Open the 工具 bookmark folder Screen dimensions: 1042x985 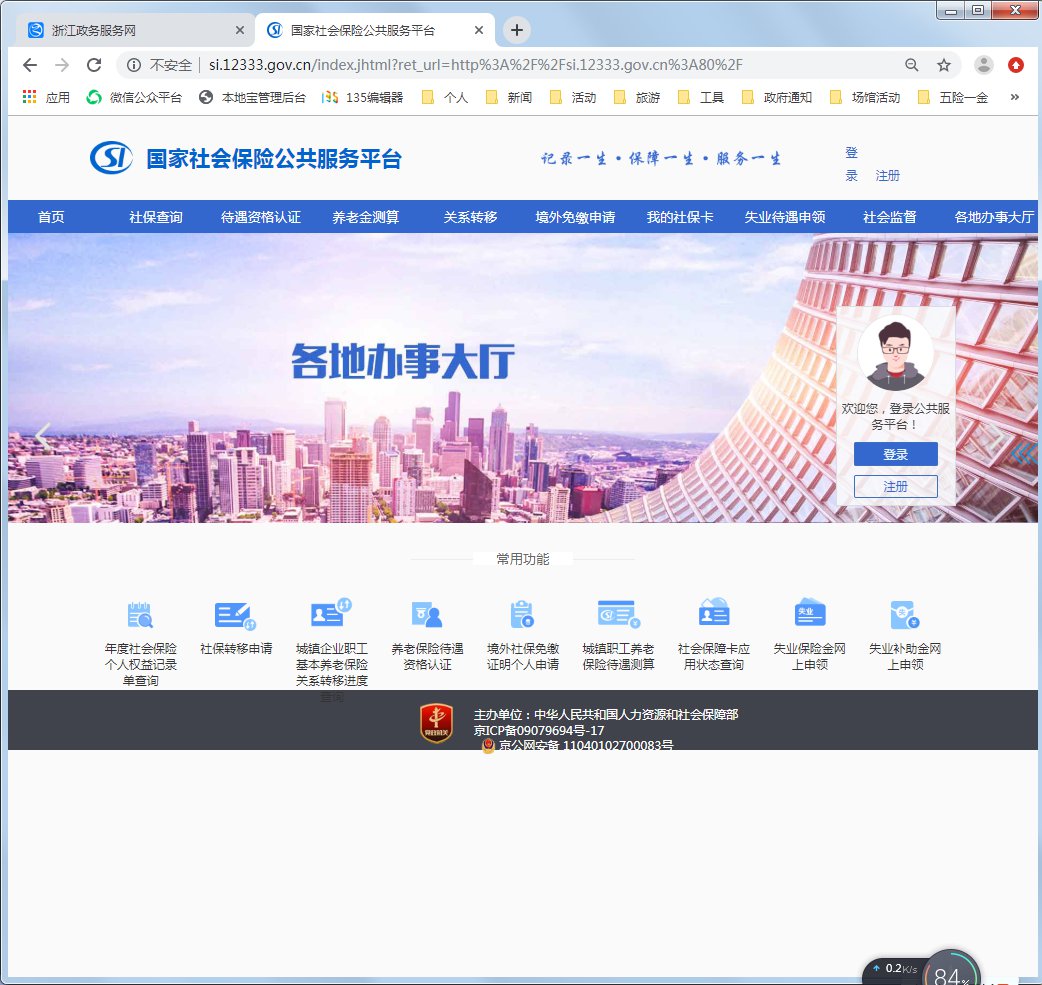coord(701,98)
